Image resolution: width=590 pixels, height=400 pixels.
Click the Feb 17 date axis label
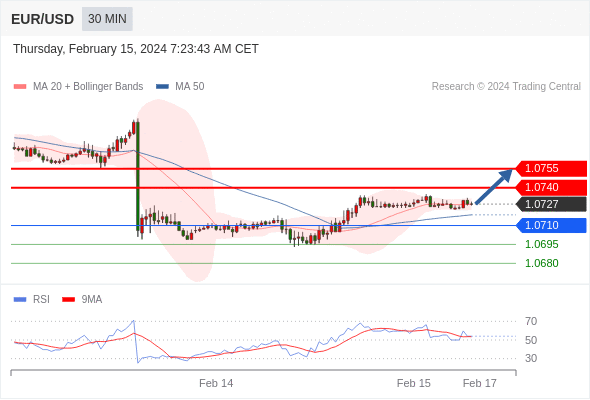pos(480,383)
